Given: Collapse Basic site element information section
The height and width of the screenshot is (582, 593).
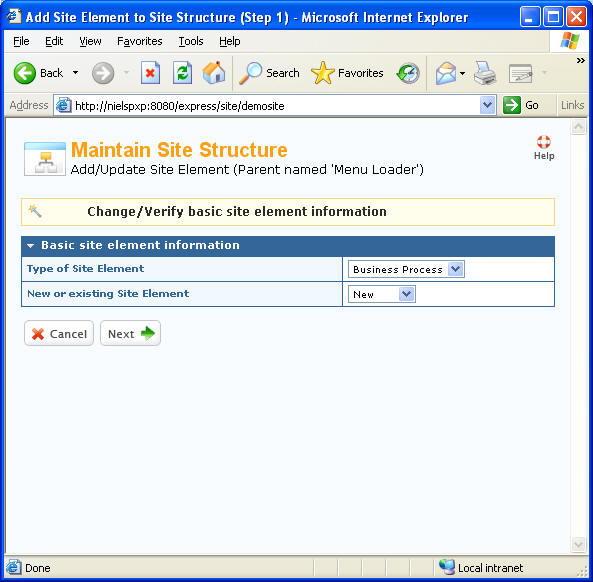Looking at the screenshot, I should click(x=31, y=245).
